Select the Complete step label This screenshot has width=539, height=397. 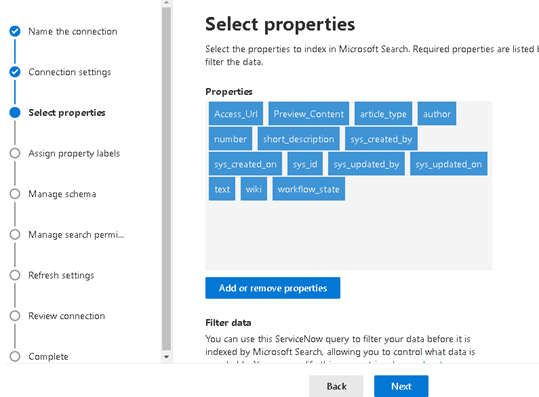click(x=48, y=356)
